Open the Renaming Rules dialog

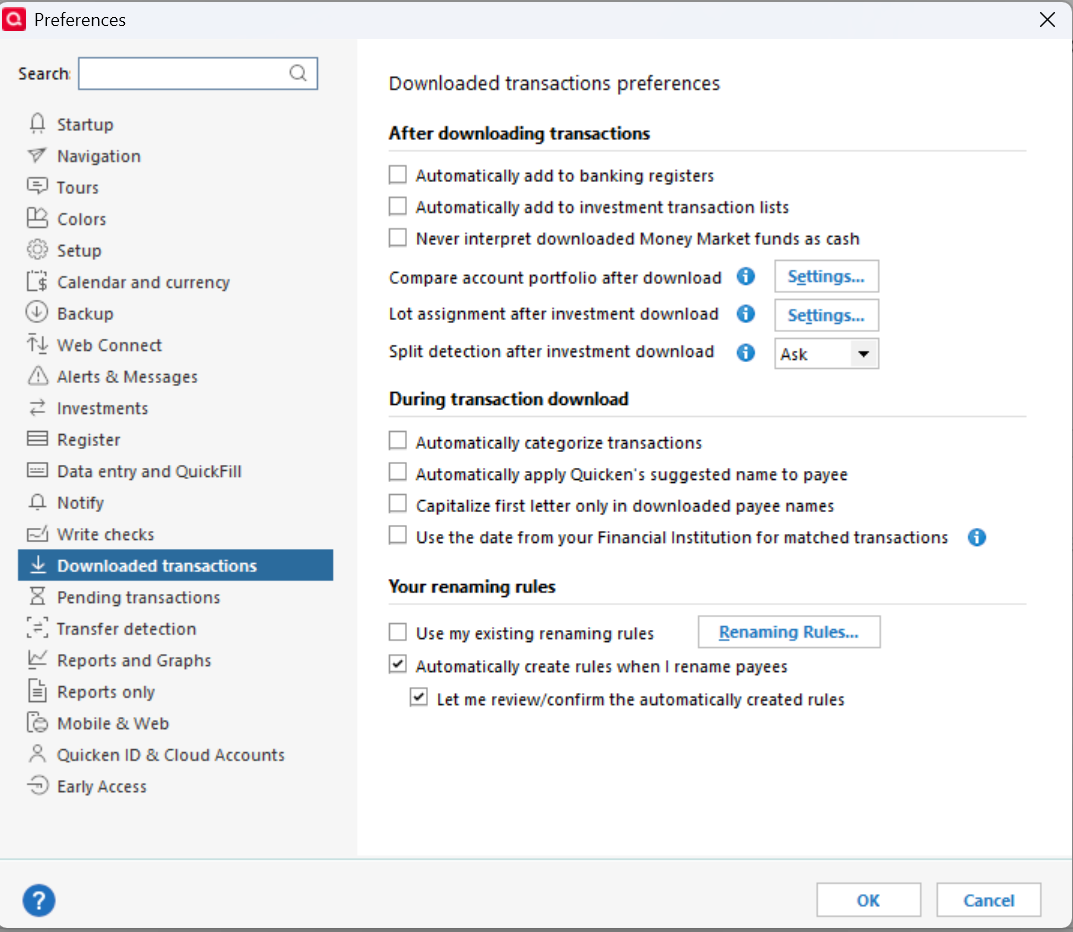[789, 632]
